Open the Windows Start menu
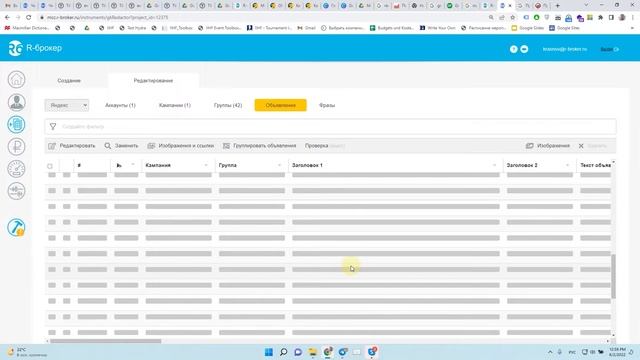Screen dimensions: 640x360 click(269, 352)
